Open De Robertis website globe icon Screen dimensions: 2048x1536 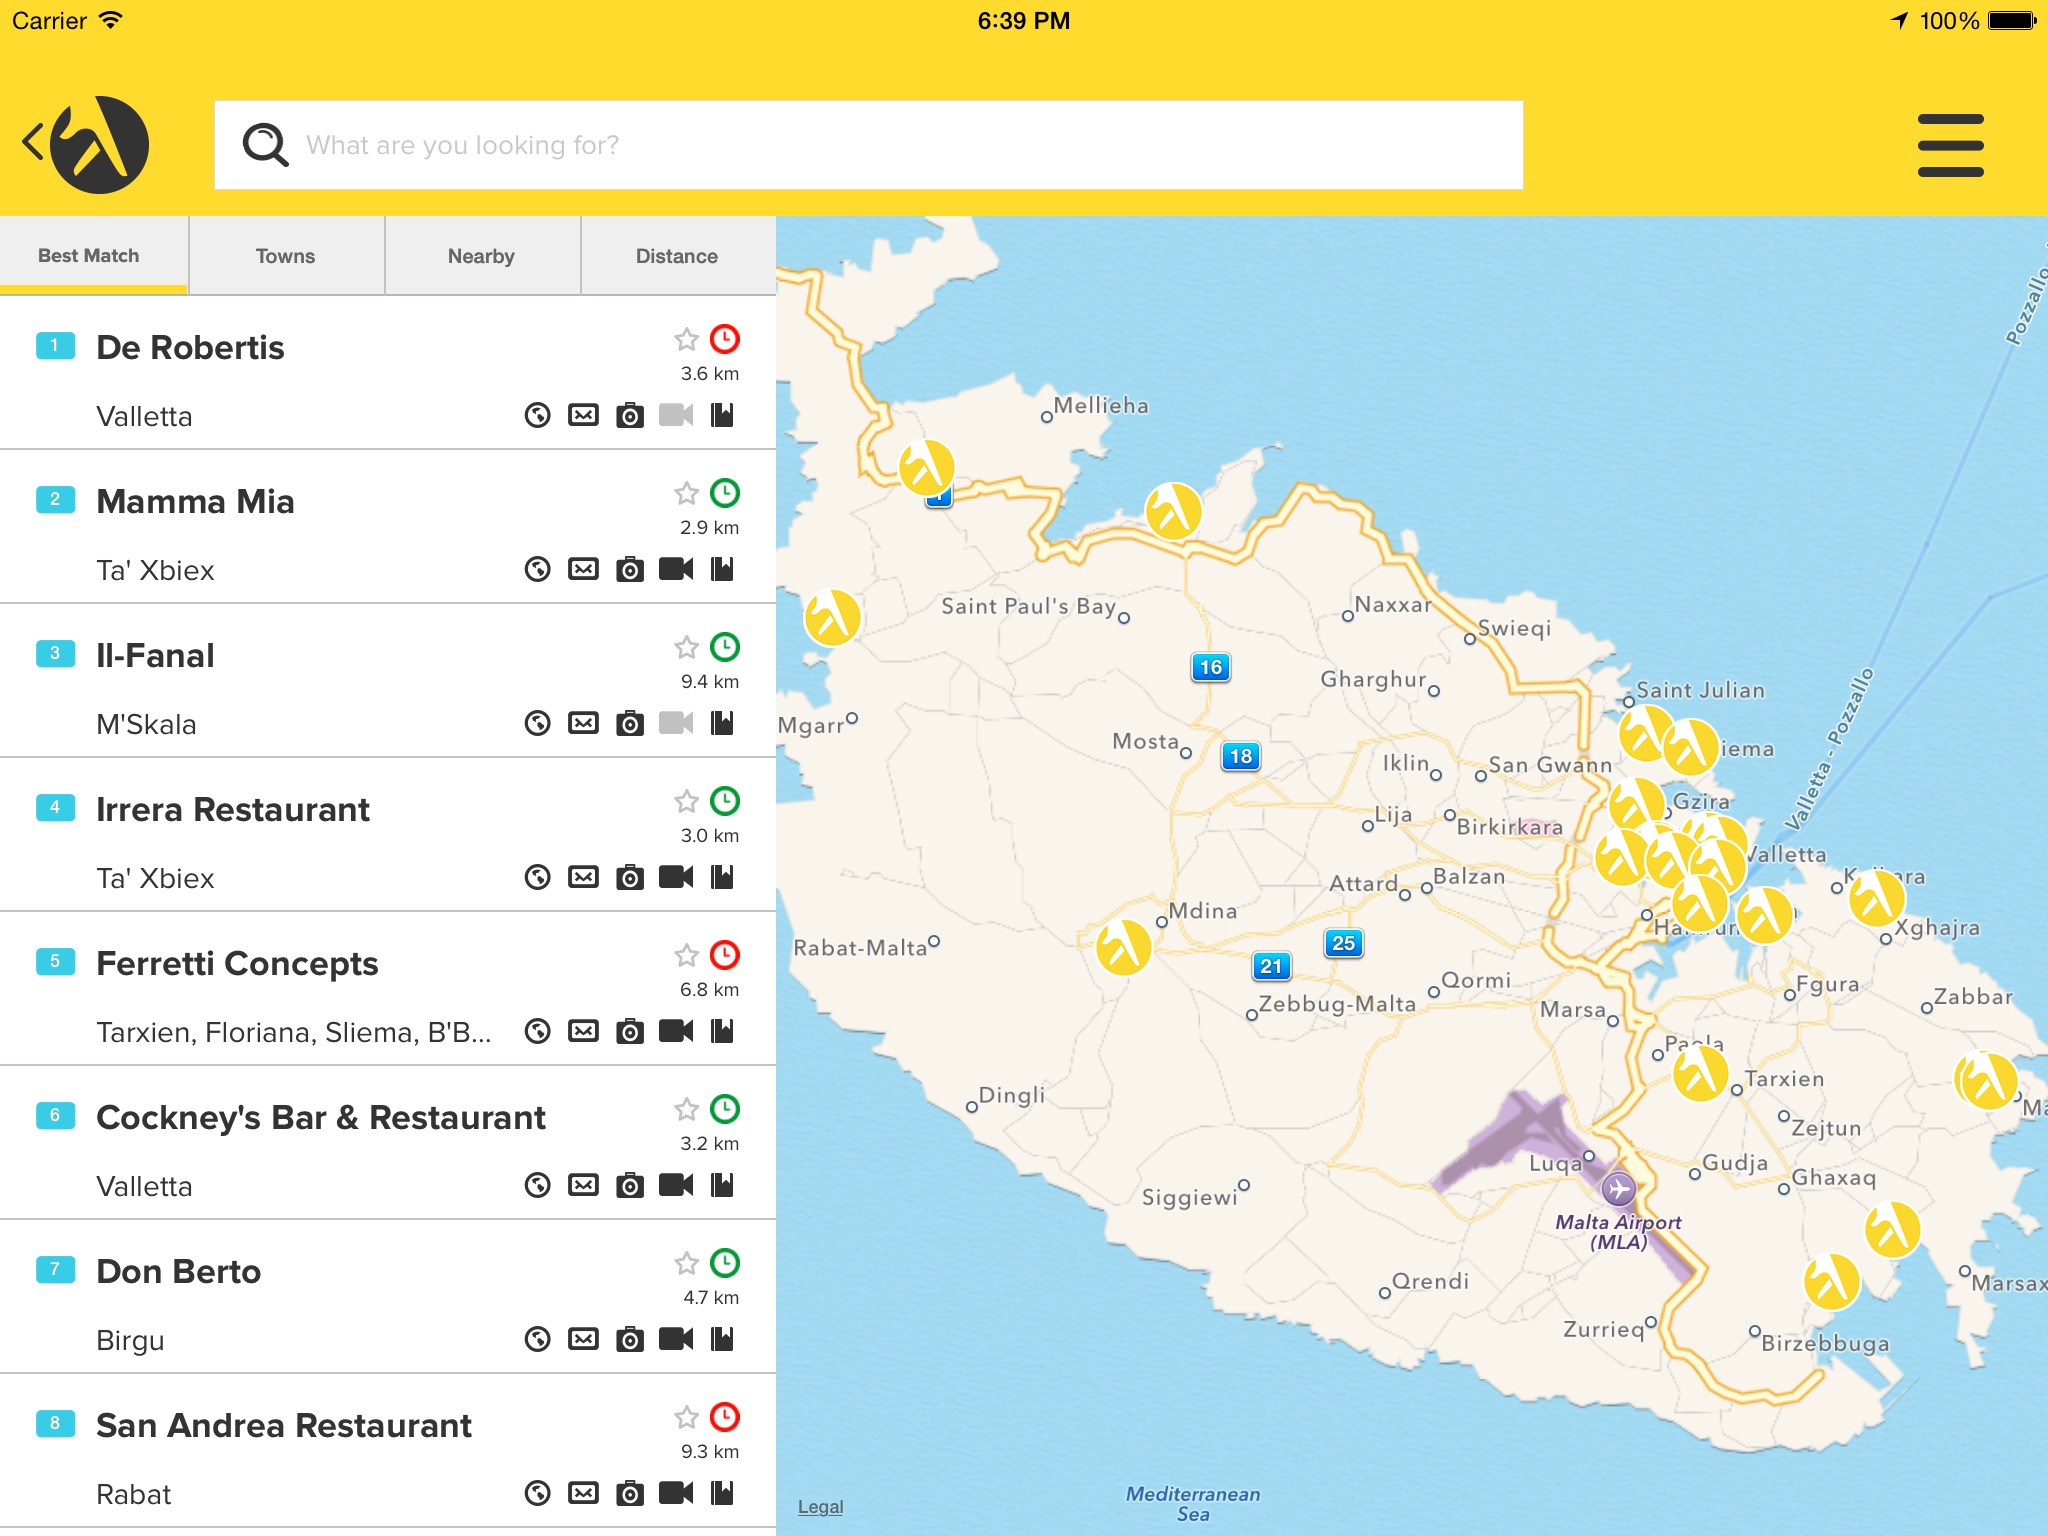click(538, 415)
